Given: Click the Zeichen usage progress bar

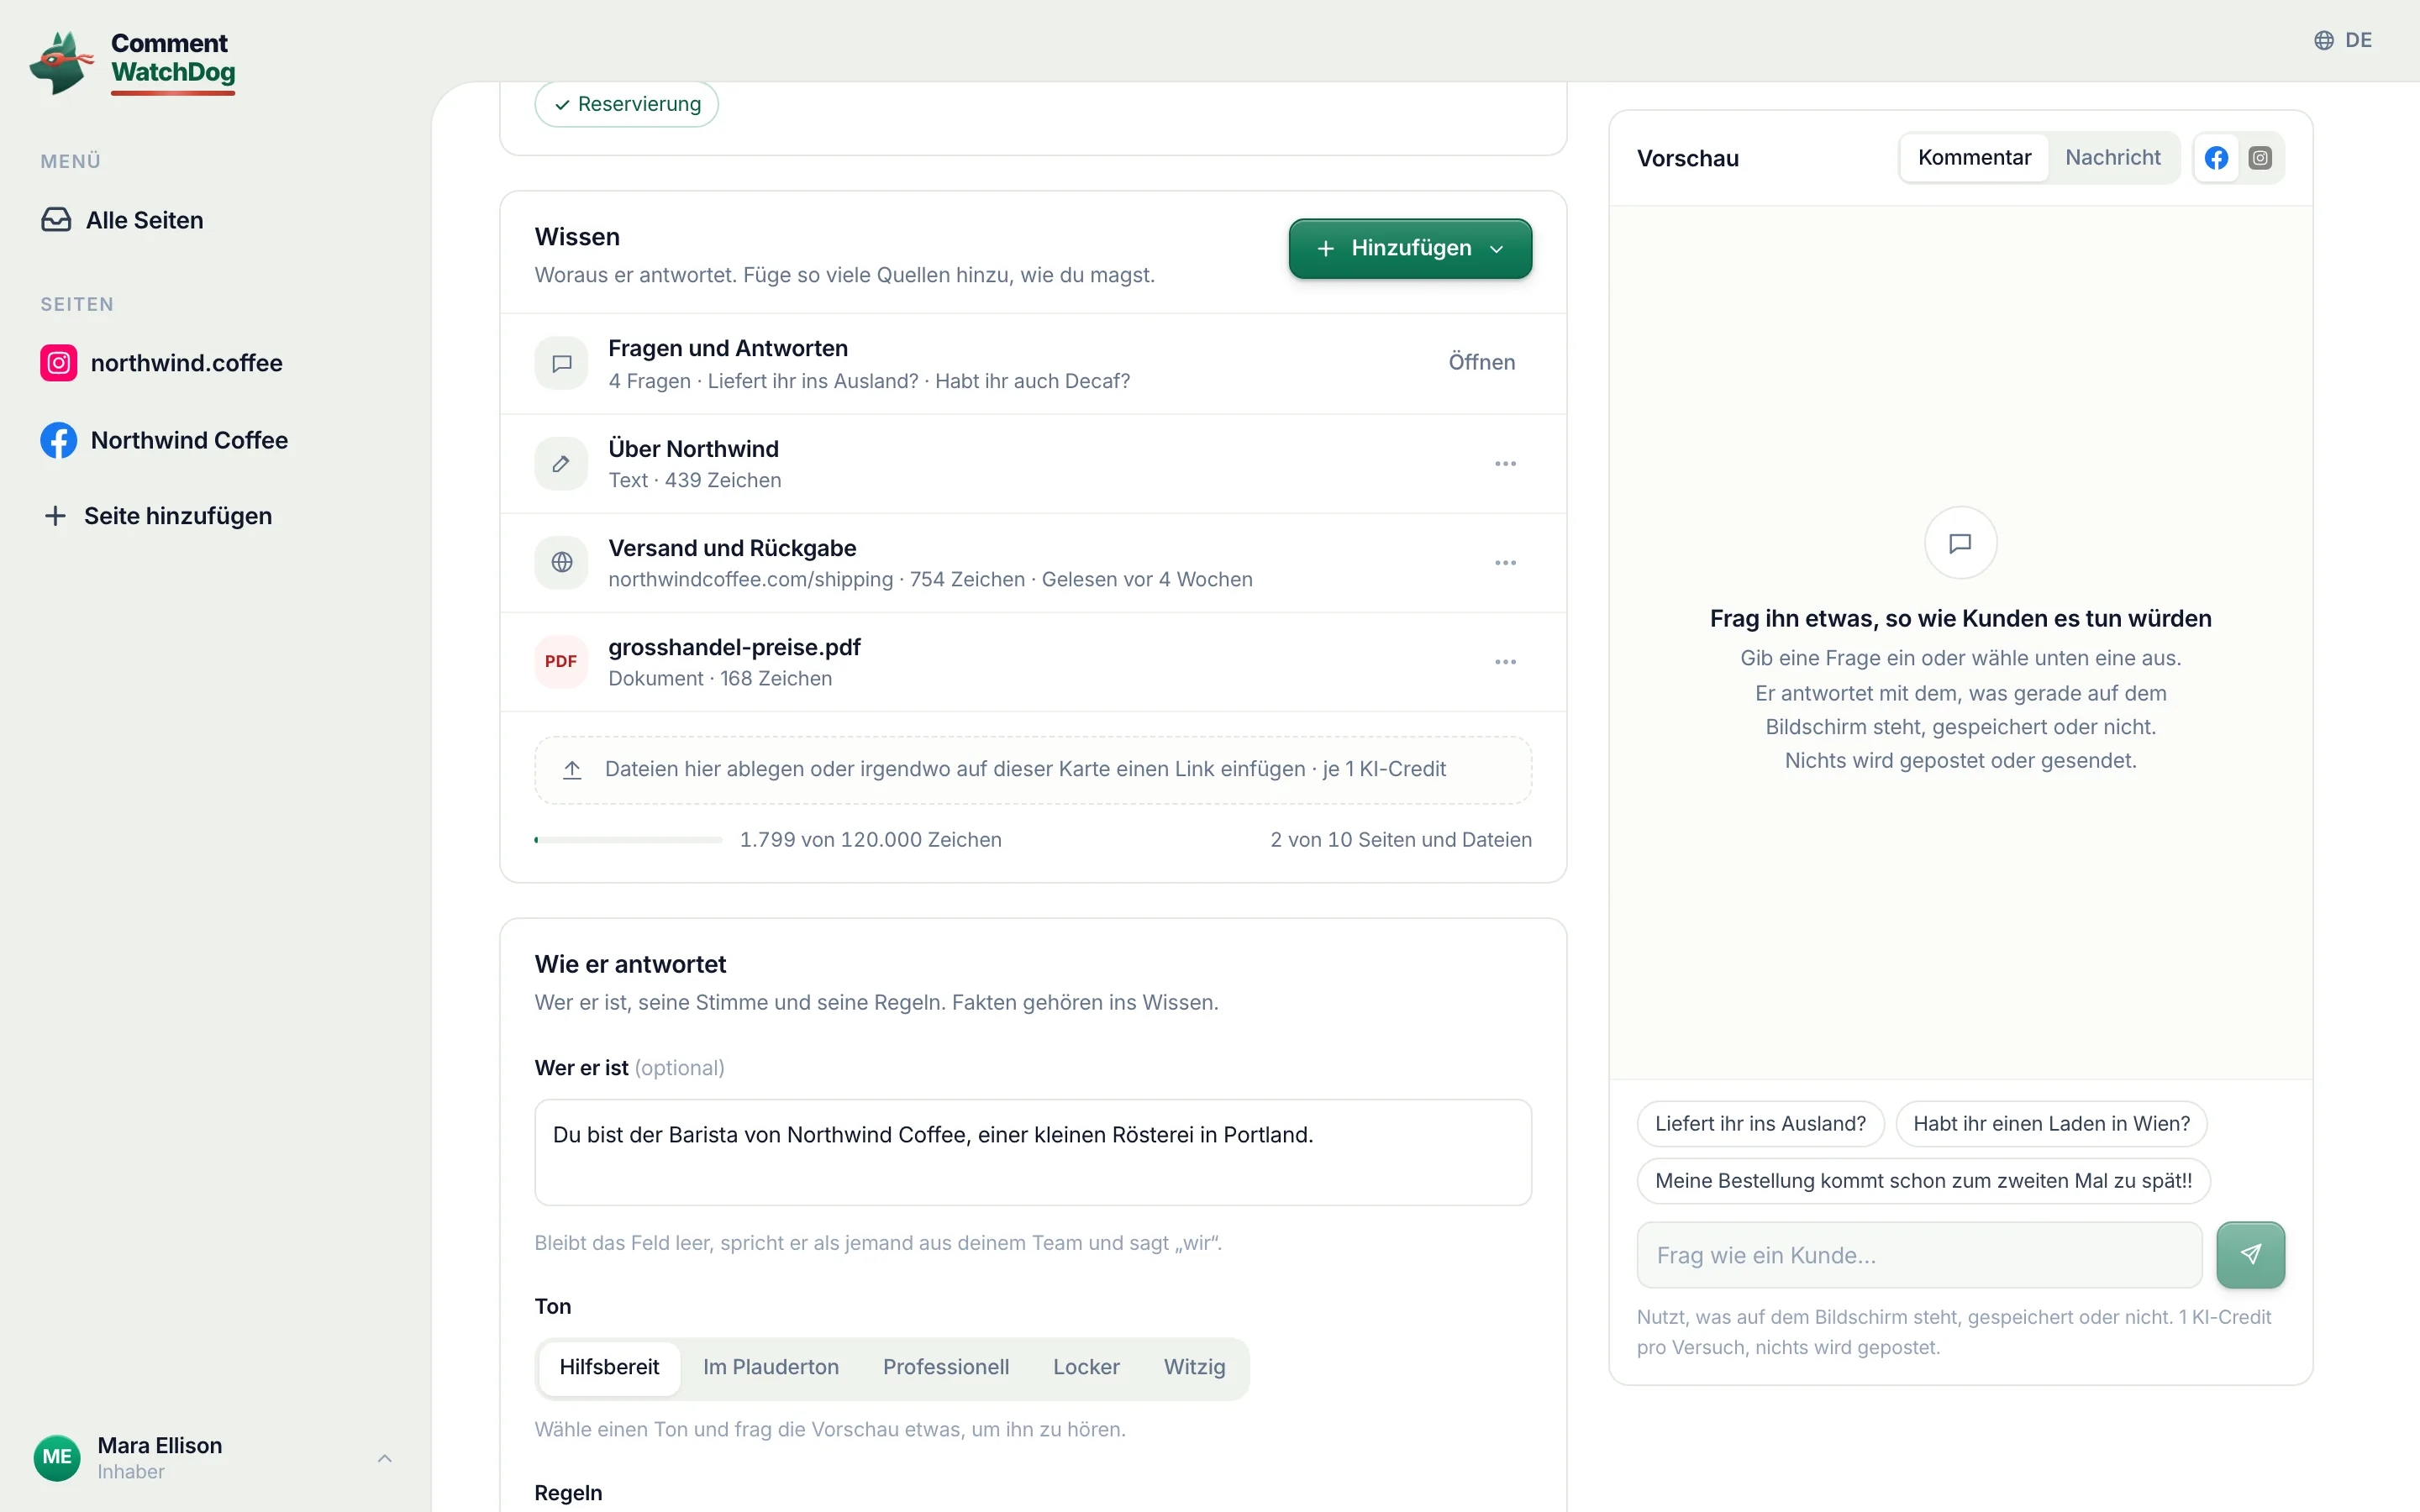Looking at the screenshot, I should pyautogui.click(x=628, y=840).
